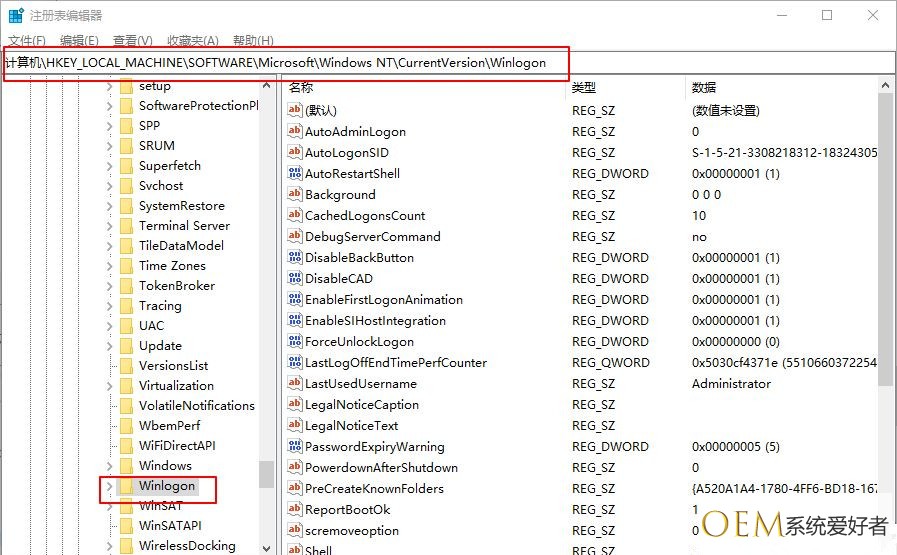Click the AutoRestartShell DWORD value icon

pos(295,173)
